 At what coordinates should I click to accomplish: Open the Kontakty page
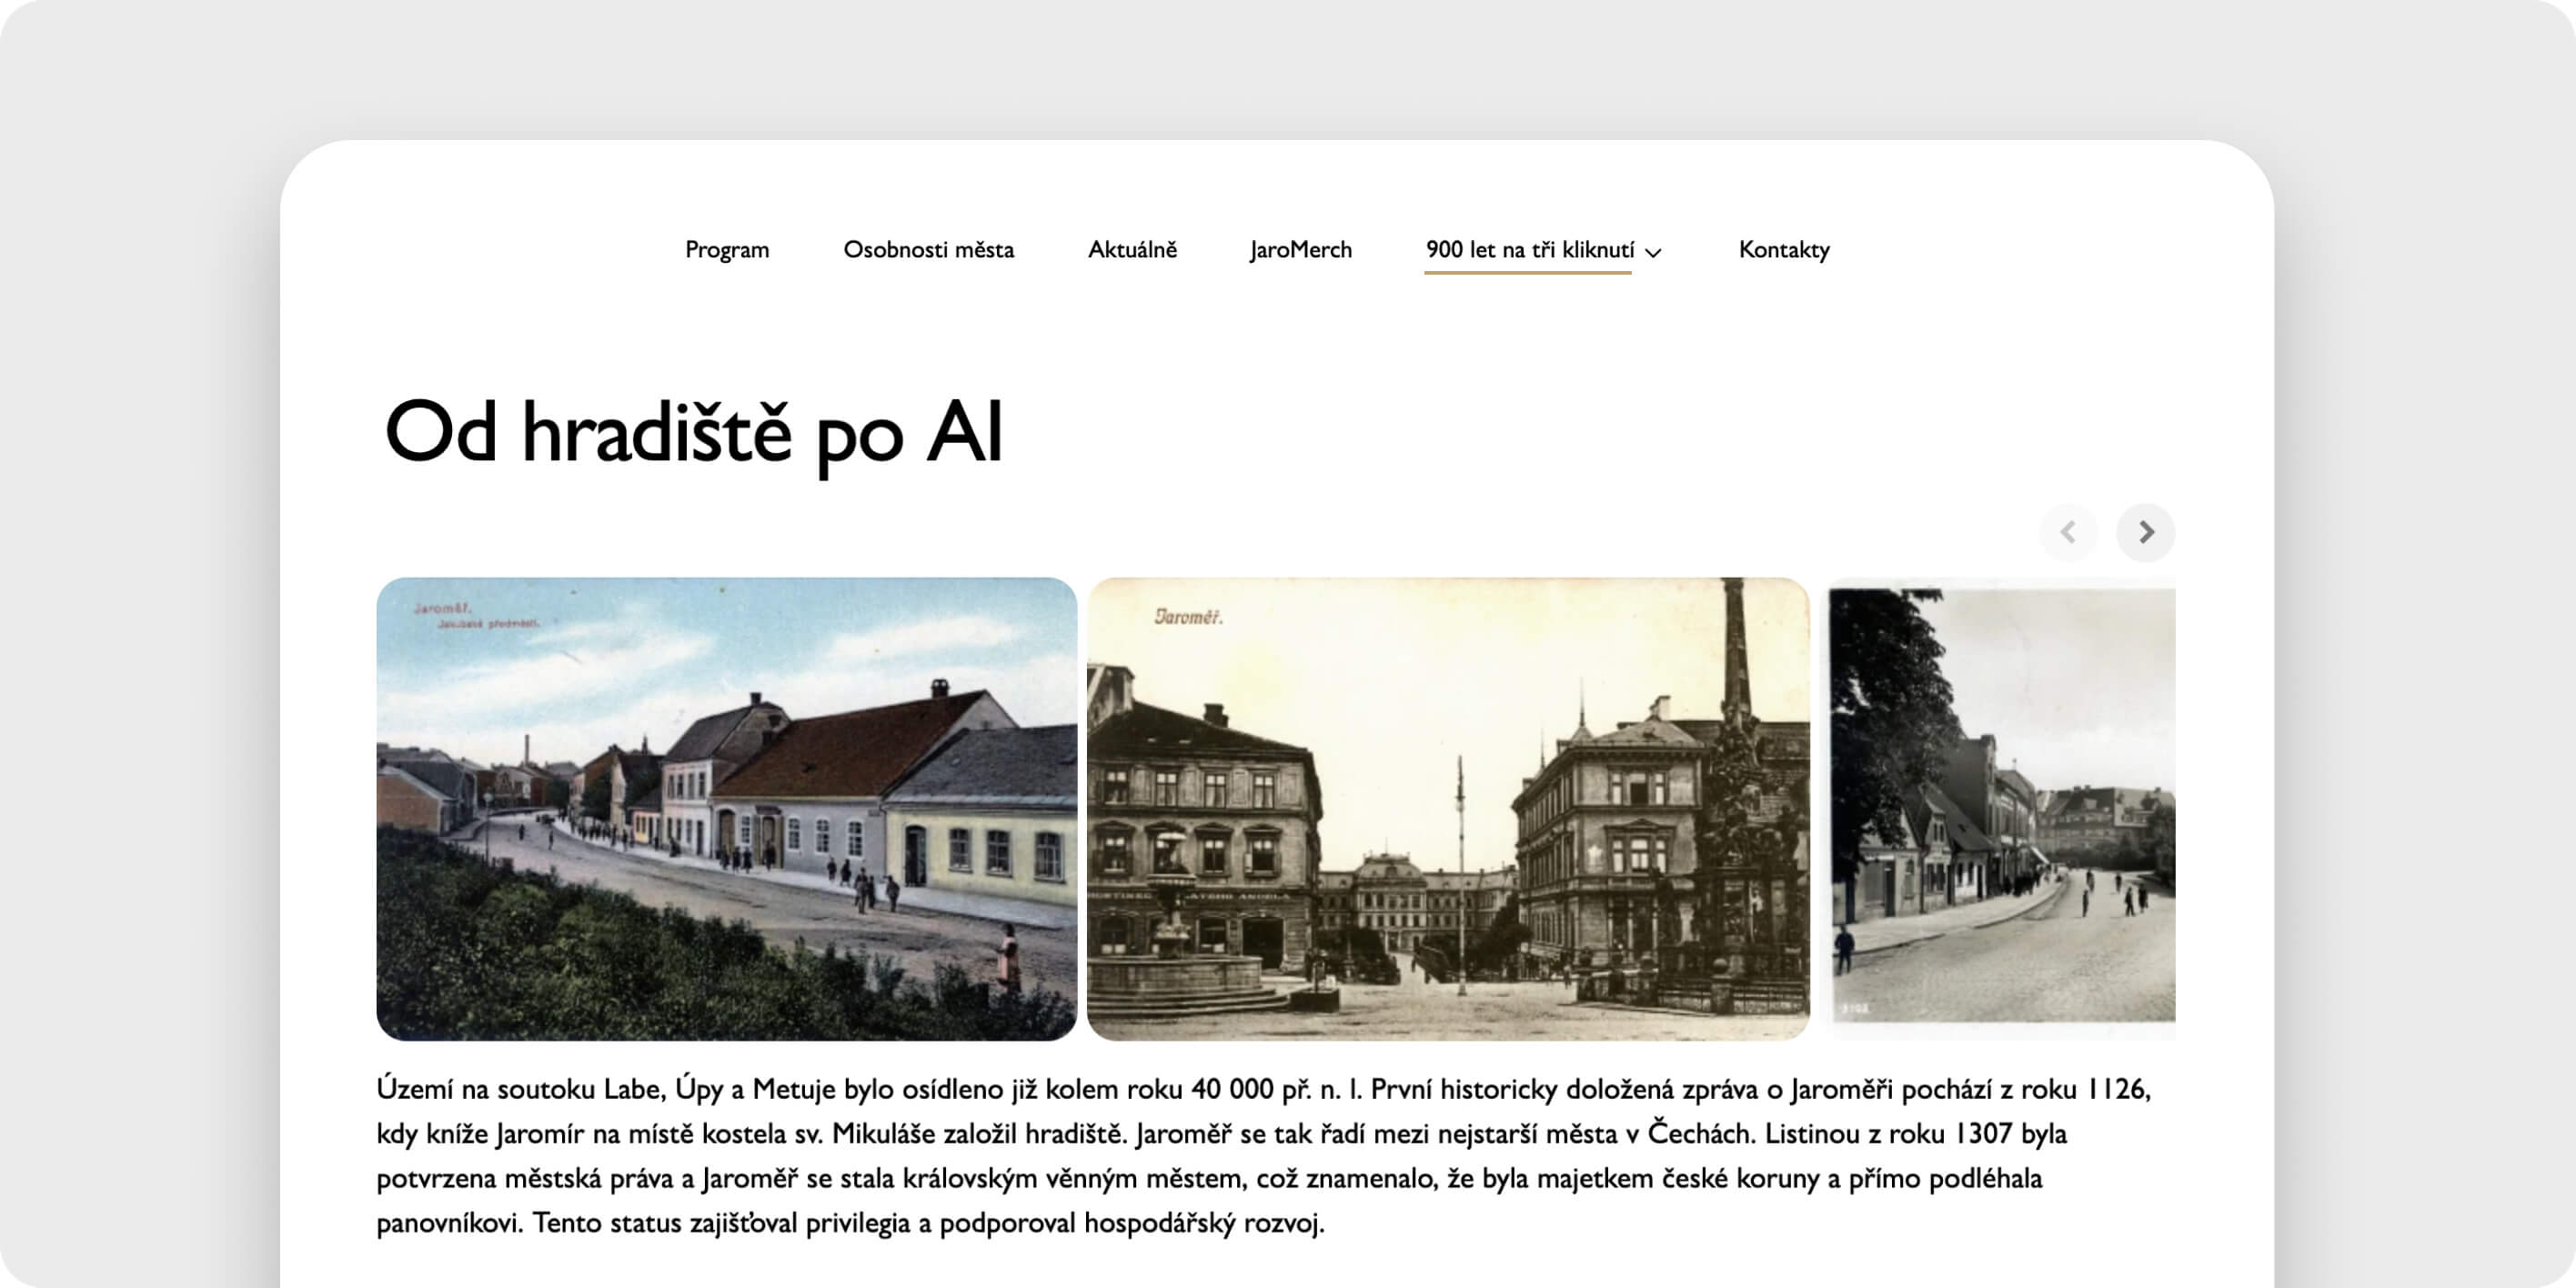(1784, 250)
